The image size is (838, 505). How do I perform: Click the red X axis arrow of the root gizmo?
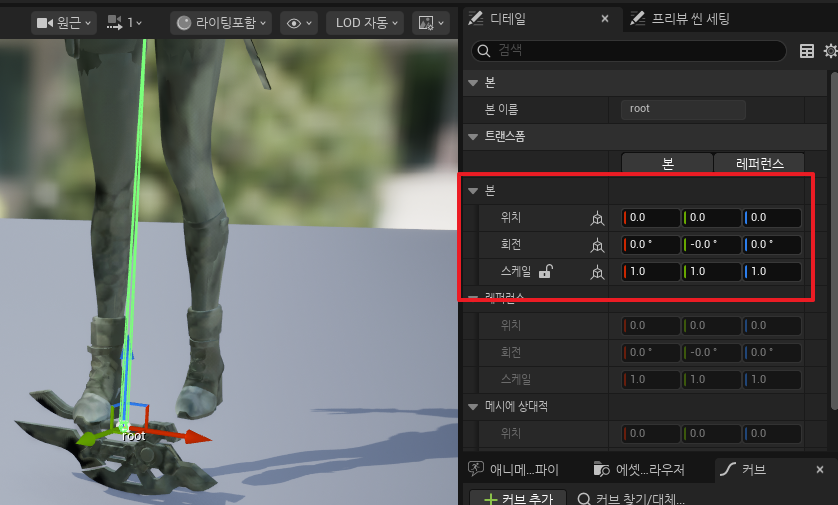tap(193, 437)
